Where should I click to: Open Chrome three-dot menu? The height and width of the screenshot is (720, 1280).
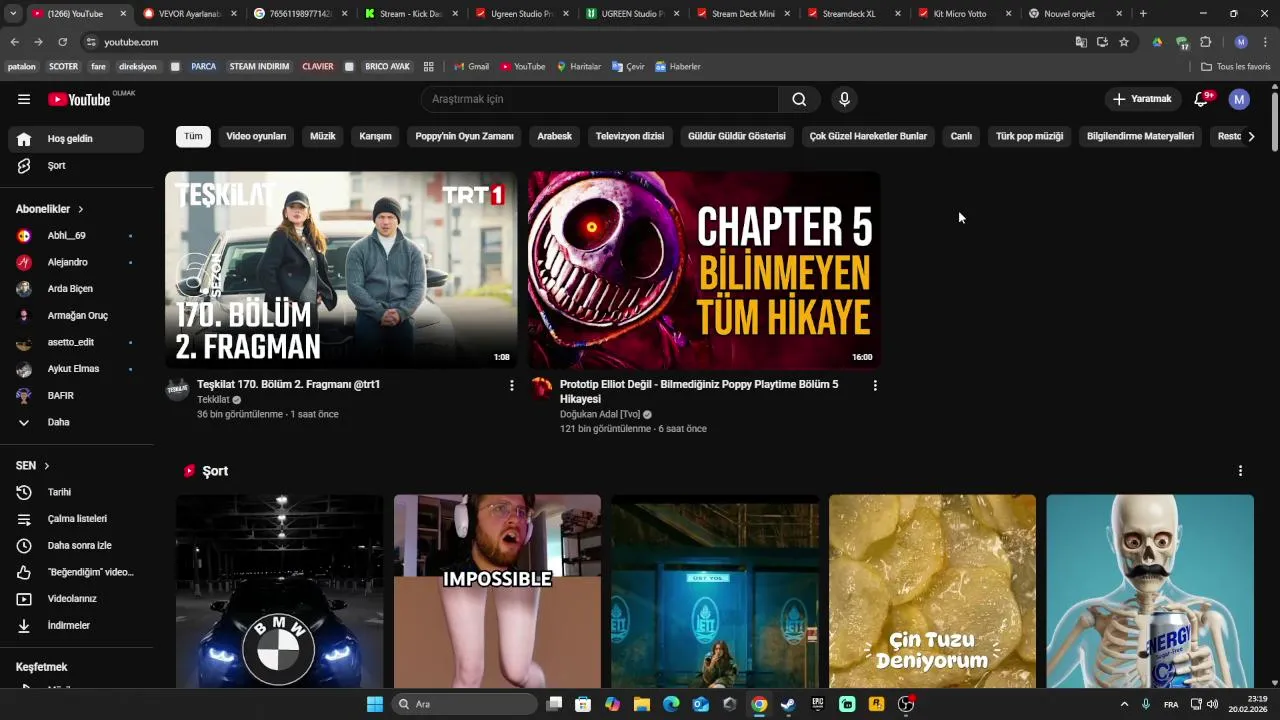1266,42
